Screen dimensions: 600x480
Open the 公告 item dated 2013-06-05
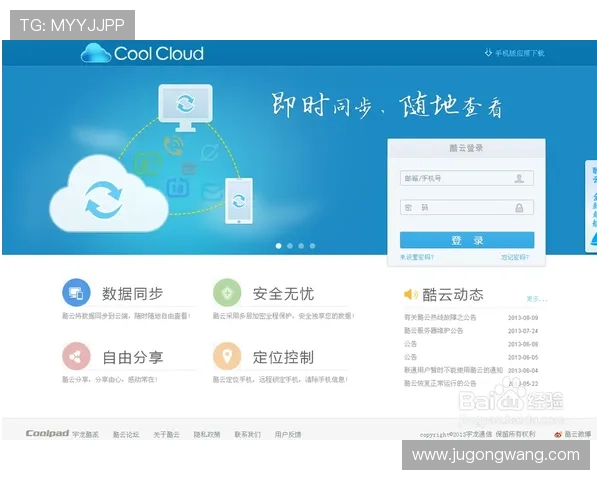[410, 357]
